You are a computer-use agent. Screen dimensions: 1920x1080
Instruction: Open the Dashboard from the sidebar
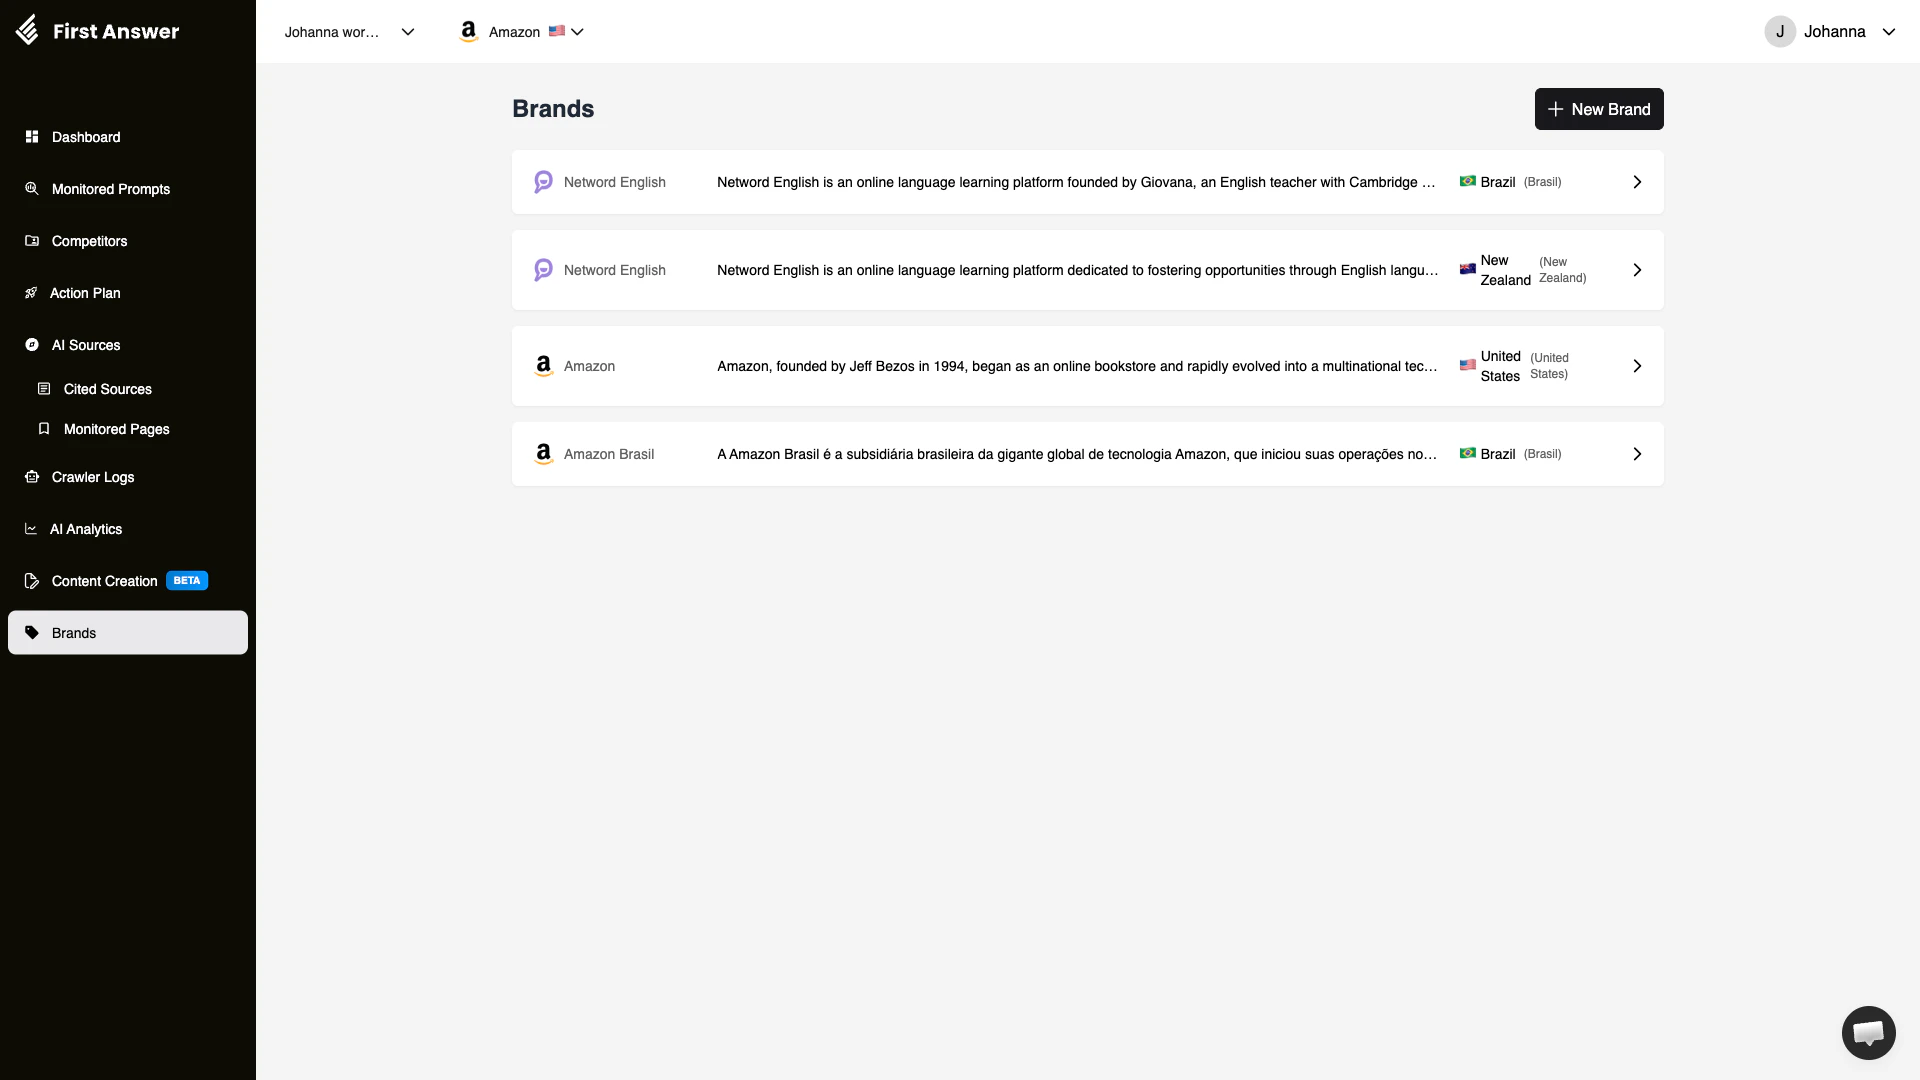85,137
